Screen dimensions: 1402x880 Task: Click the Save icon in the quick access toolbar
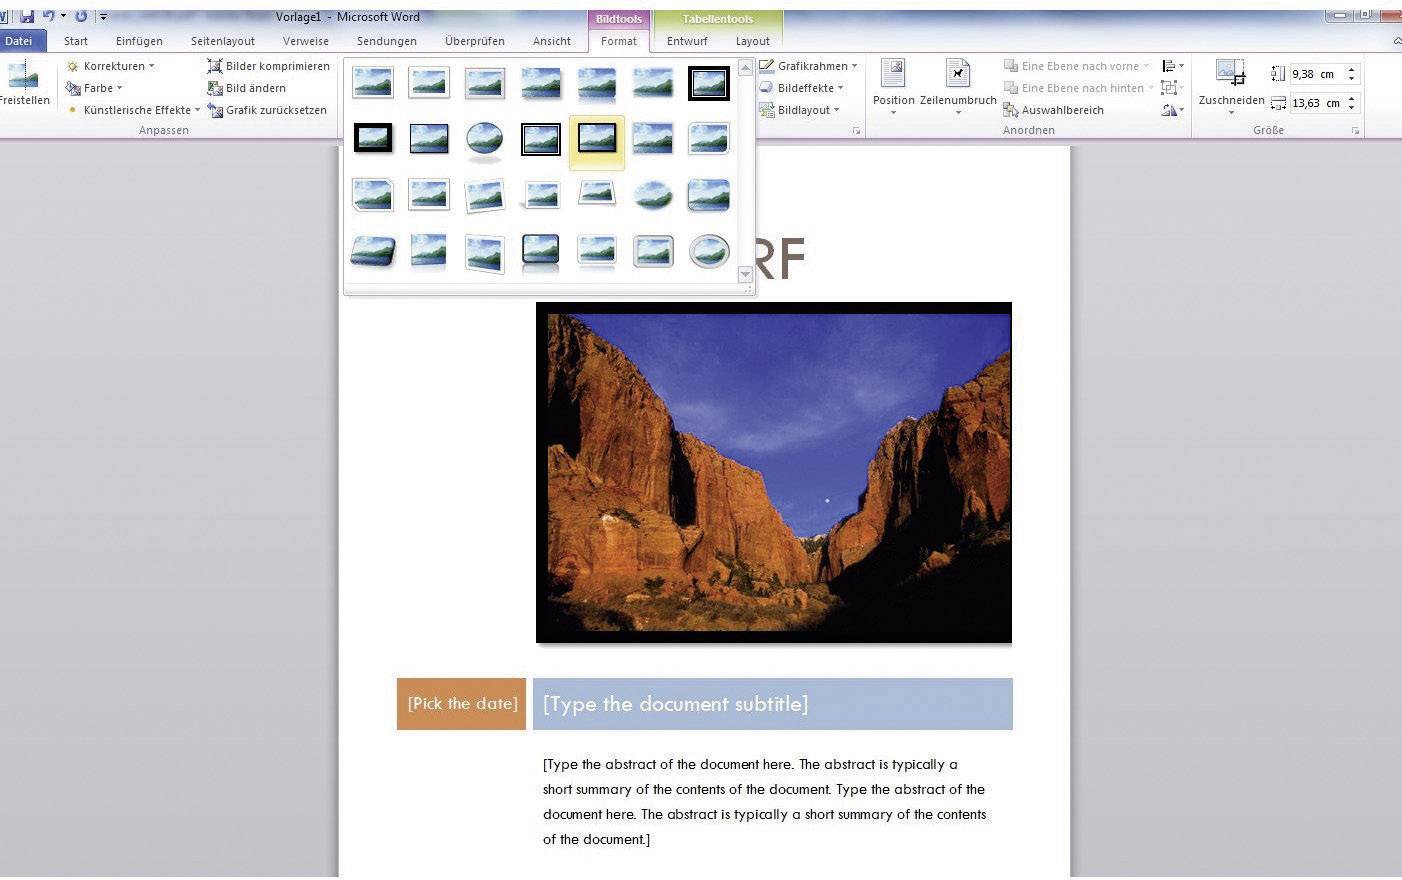(27, 16)
